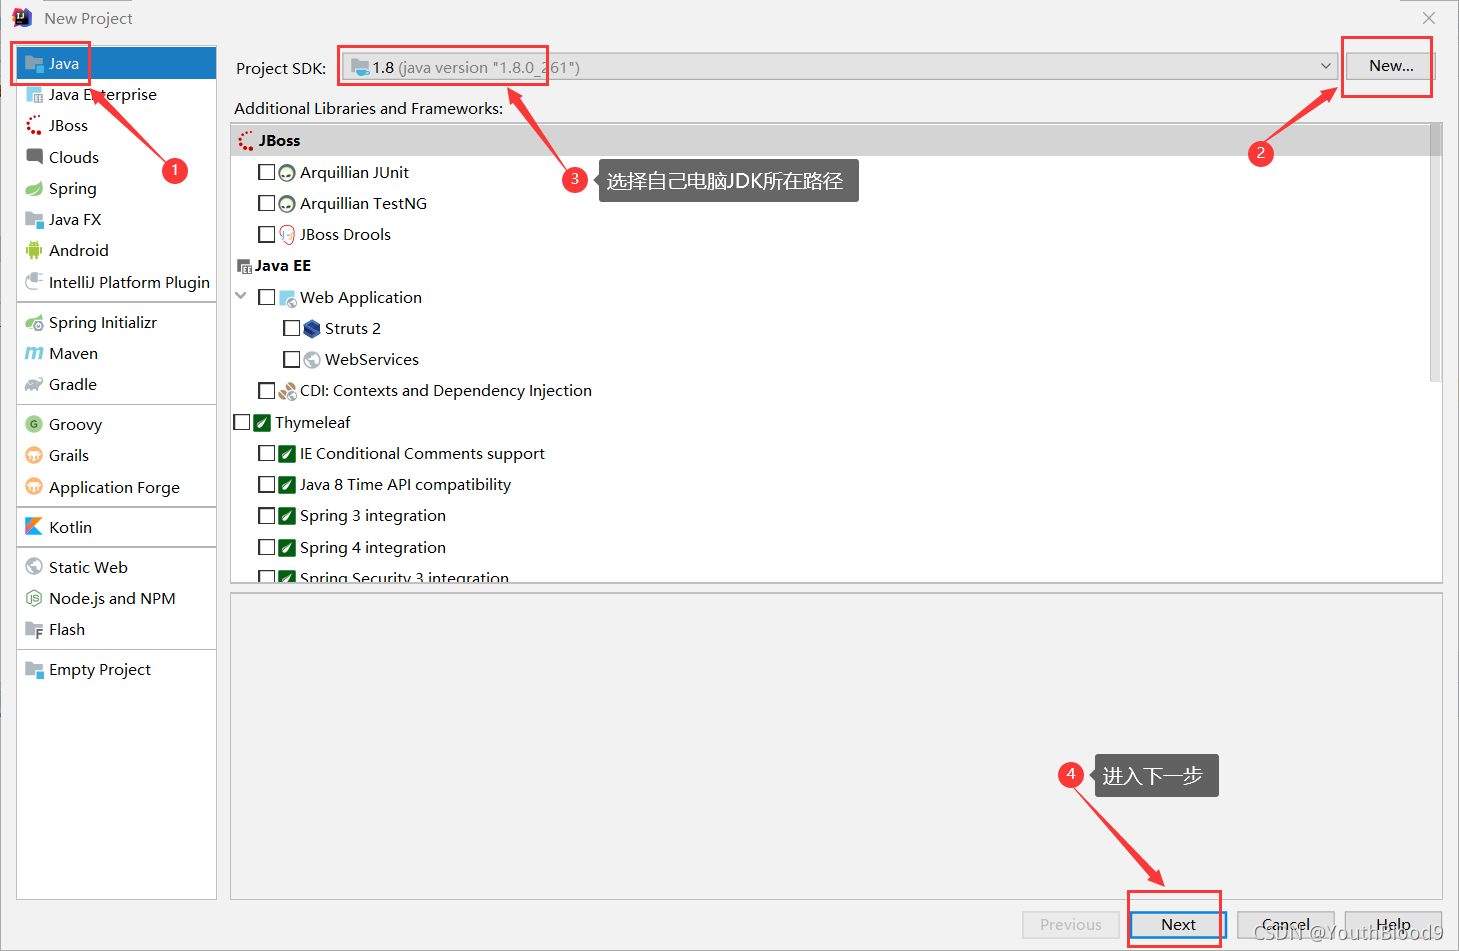1459x951 pixels.
Task: Click the Gradle elephant icon
Action: [34, 385]
